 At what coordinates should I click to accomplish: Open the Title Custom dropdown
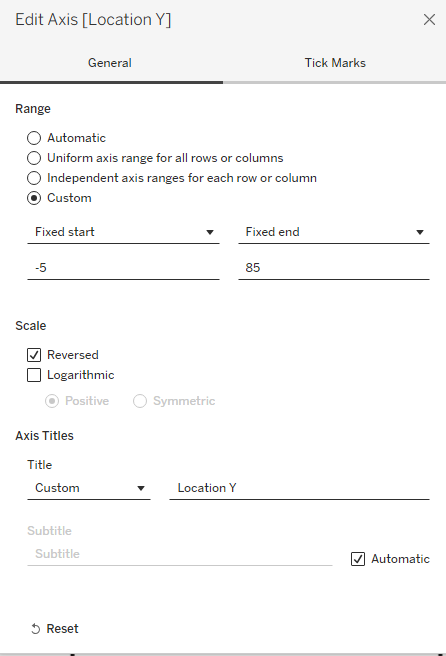[x=89, y=488]
